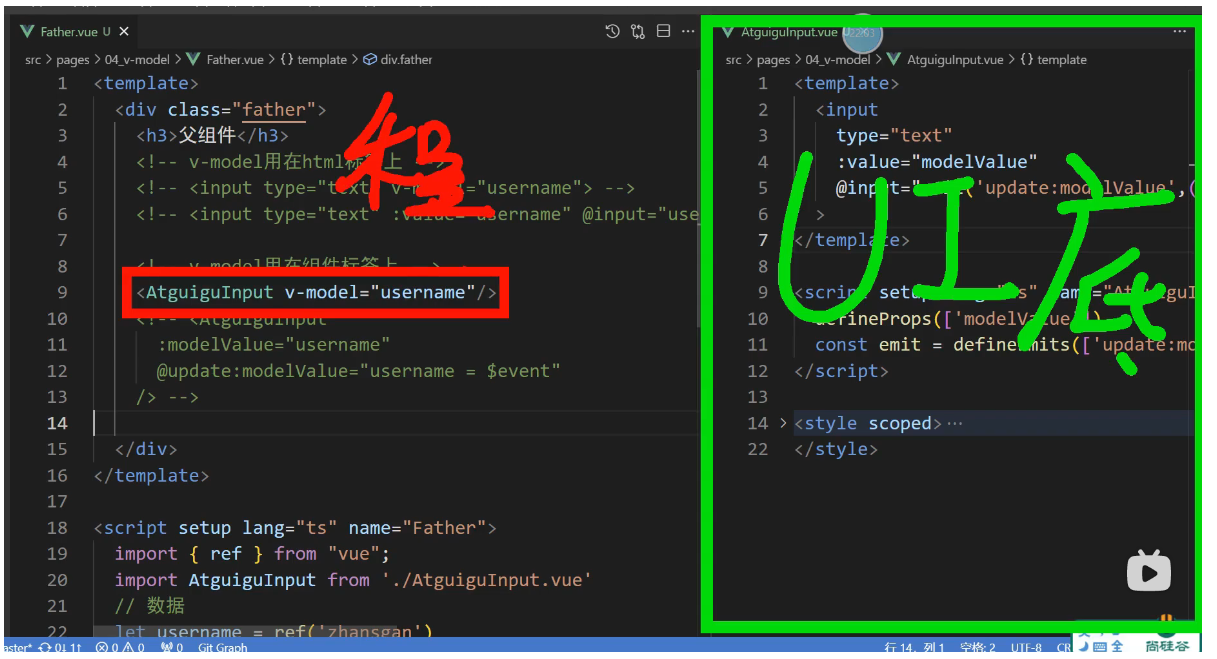The width and height of the screenshot is (1217, 659).
Task: Click the '// 数据' comment line
Action: (x=150, y=606)
